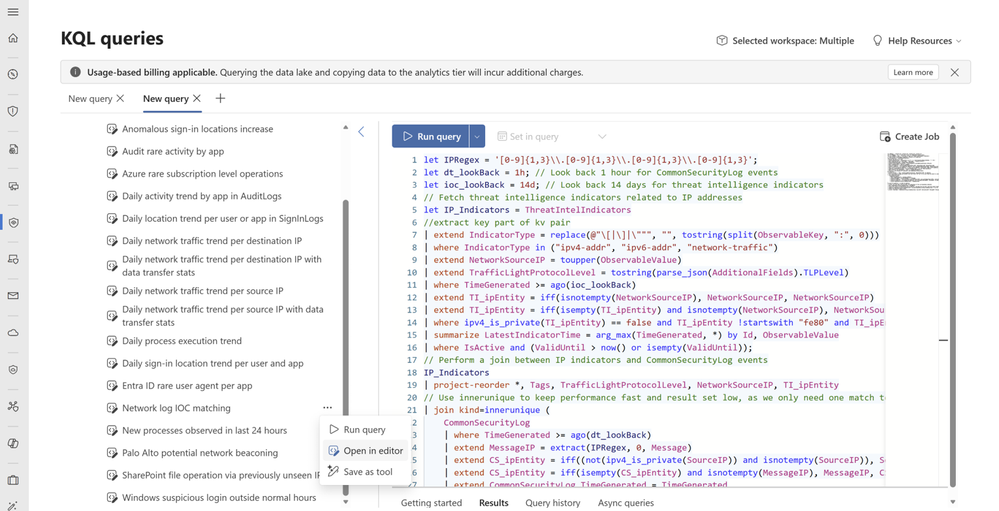The image size is (999, 511).
Task: Open the shield icon in the sidebar
Action: click(13, 112)
